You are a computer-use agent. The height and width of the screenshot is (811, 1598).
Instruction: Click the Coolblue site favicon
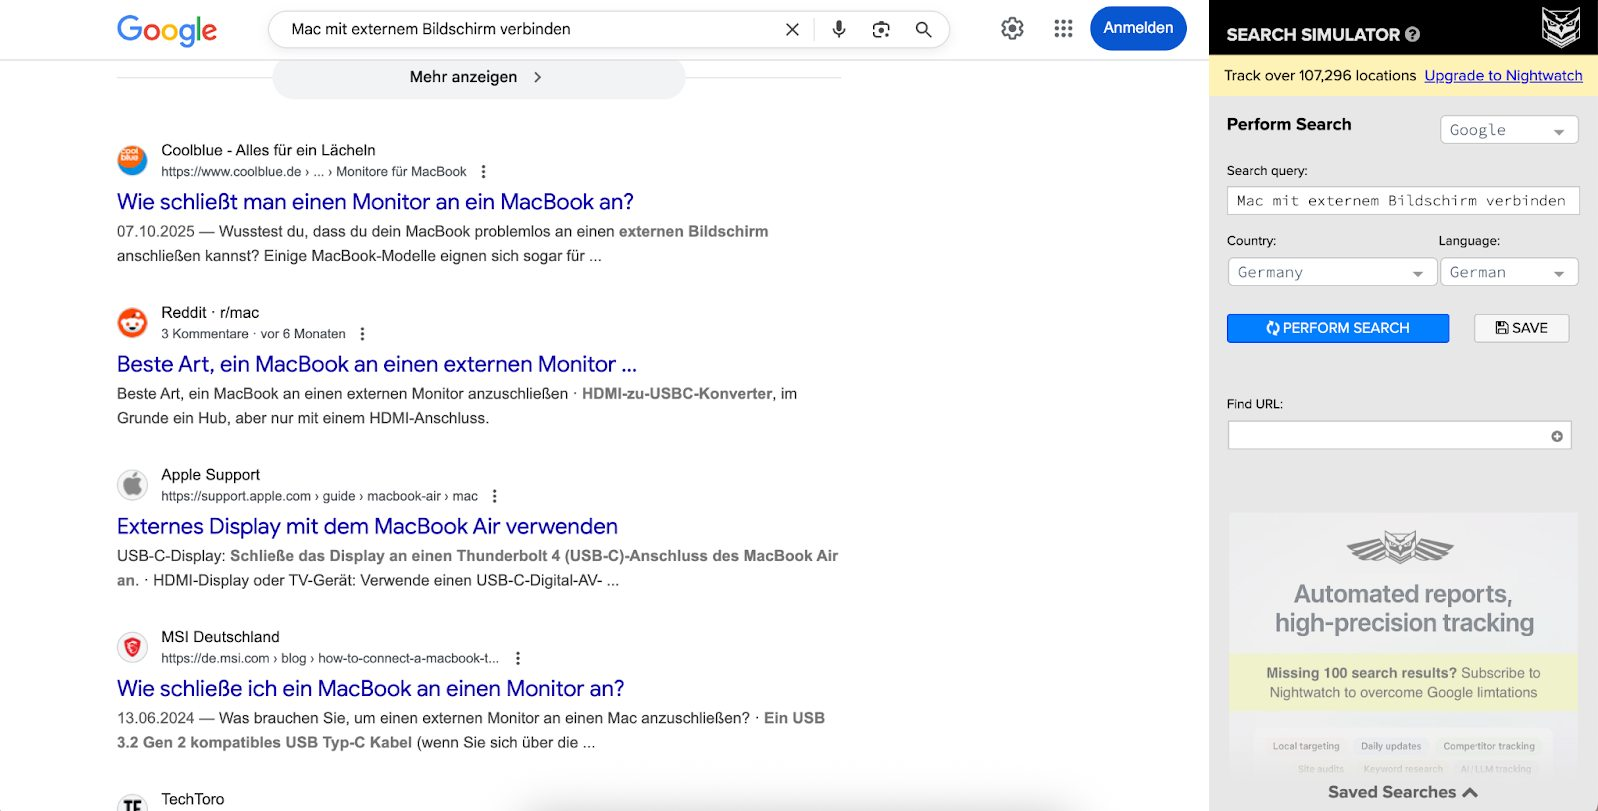click(x=132, y=160)
